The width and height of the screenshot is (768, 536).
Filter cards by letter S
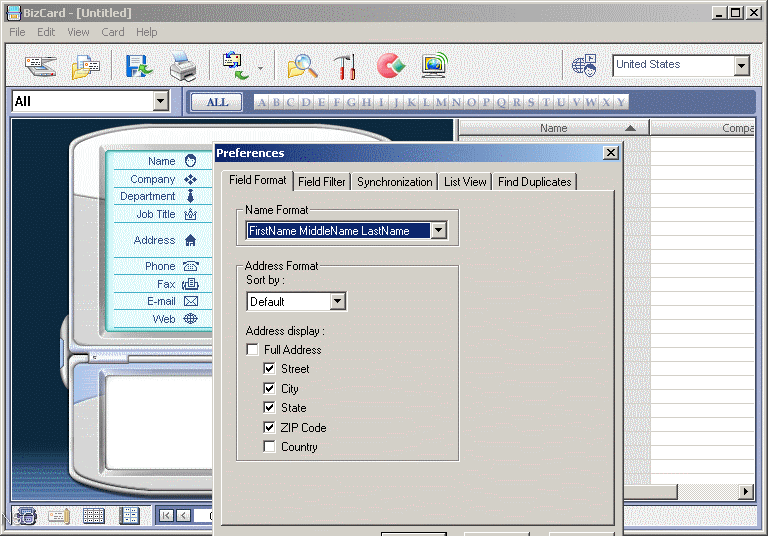[531, 102]
